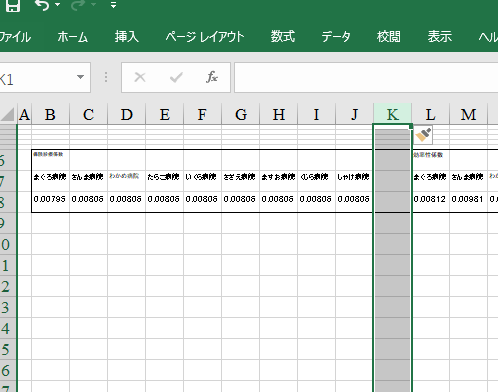Expand the Name Box dropdown arrow
The width and height of the screenshot is (498, 392).
tap(80, 77)
